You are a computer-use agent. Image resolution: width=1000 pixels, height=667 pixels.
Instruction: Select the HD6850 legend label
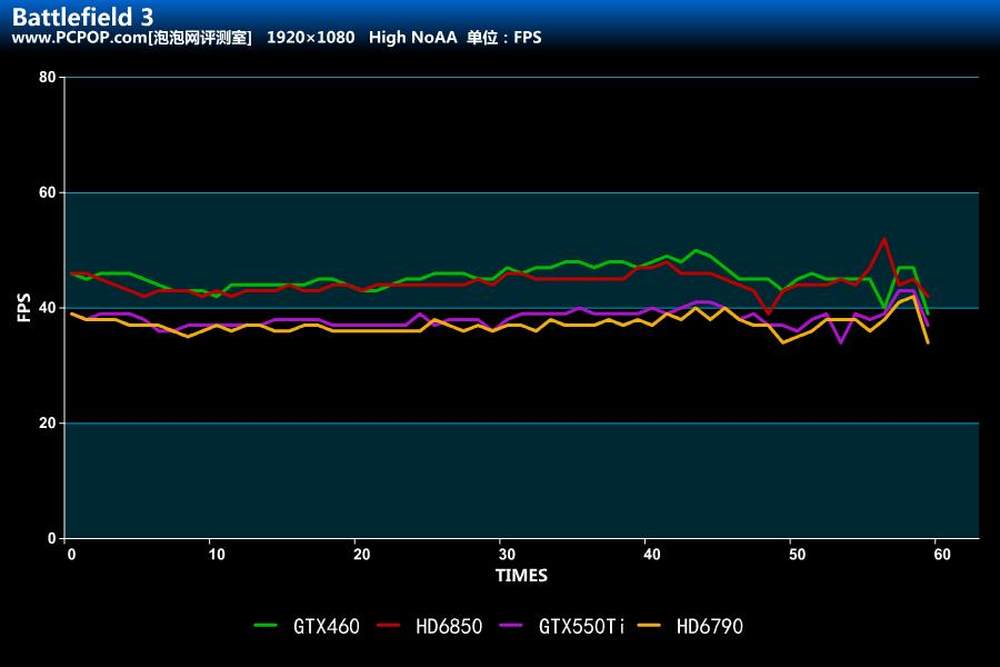[x=448, y=626]
